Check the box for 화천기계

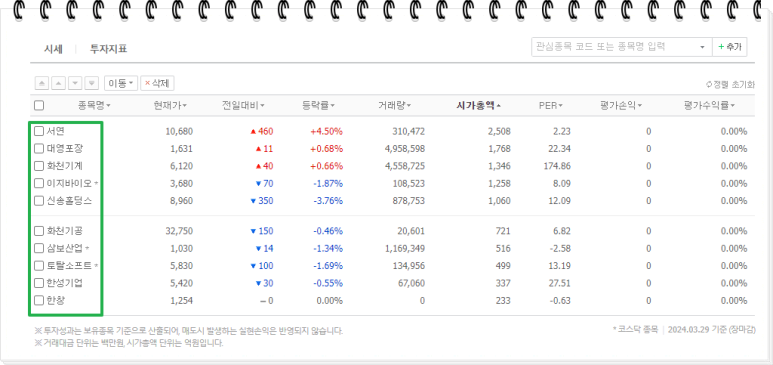click(39, 166)
